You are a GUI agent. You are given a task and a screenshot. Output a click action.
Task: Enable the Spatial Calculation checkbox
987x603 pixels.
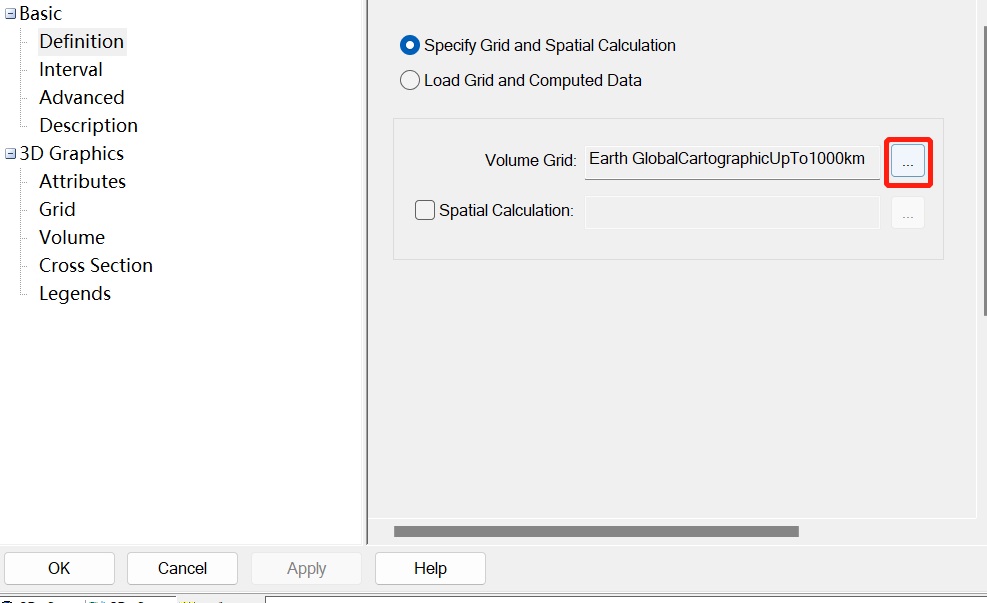click(x=425, y=210)
